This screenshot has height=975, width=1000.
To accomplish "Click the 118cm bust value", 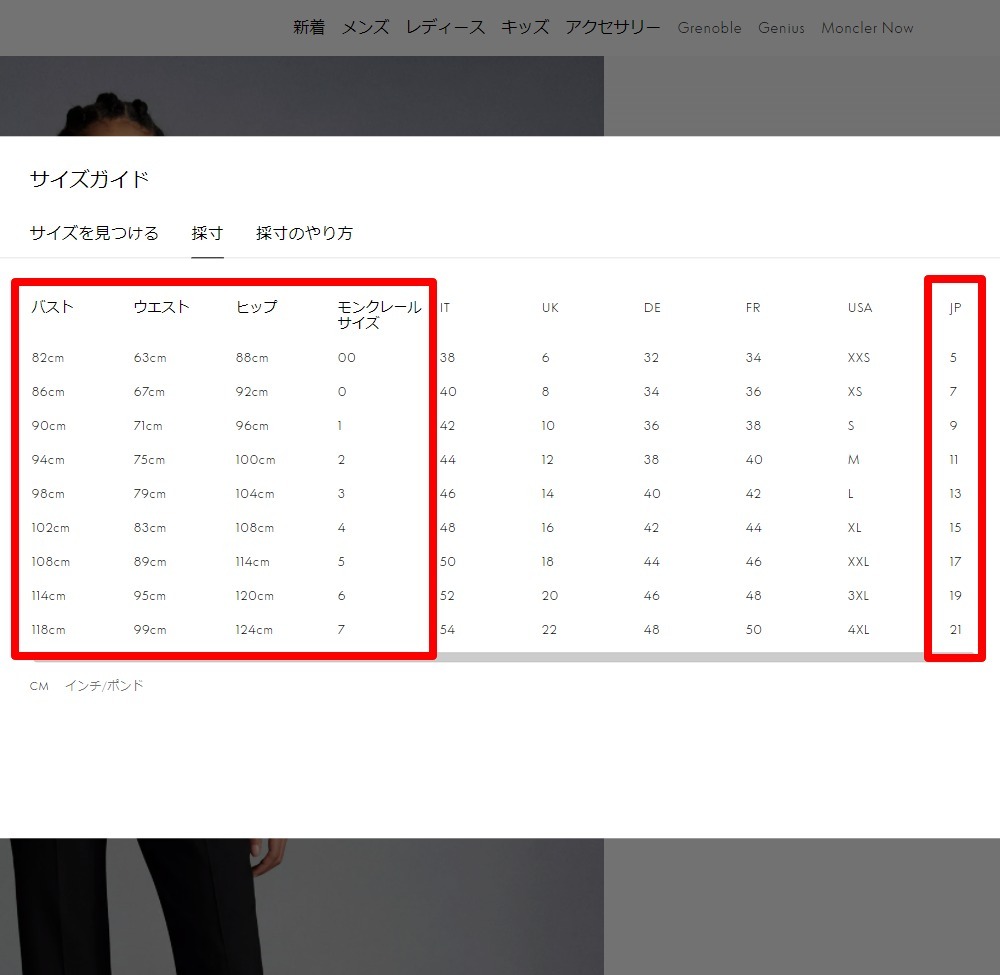I will click(48, 629).
